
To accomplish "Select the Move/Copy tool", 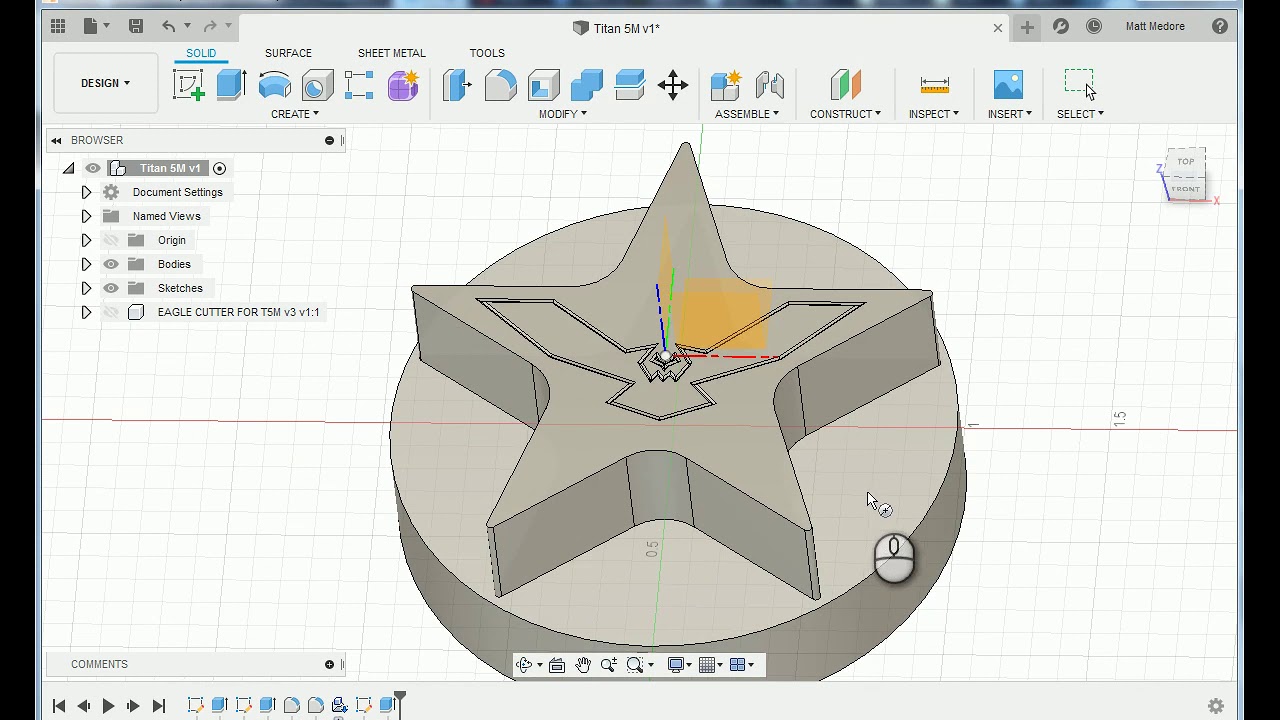I will [672, 85].
